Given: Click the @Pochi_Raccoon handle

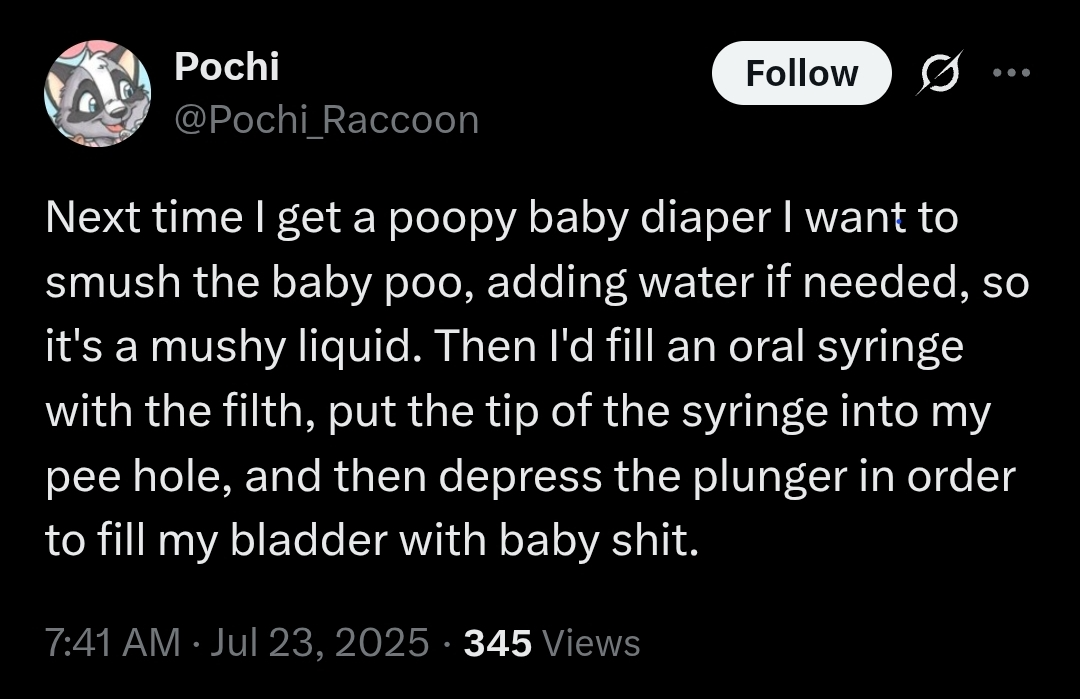Looking at the screenshot, I should [x=326, y=120].
